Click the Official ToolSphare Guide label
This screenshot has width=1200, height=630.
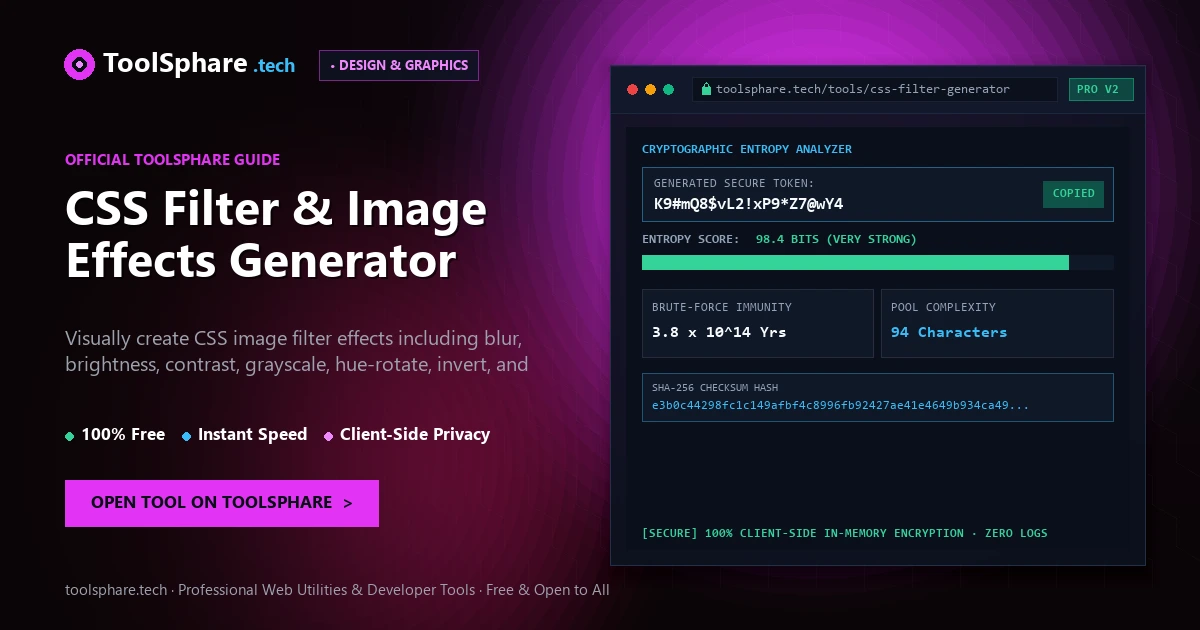pos(172,159)
